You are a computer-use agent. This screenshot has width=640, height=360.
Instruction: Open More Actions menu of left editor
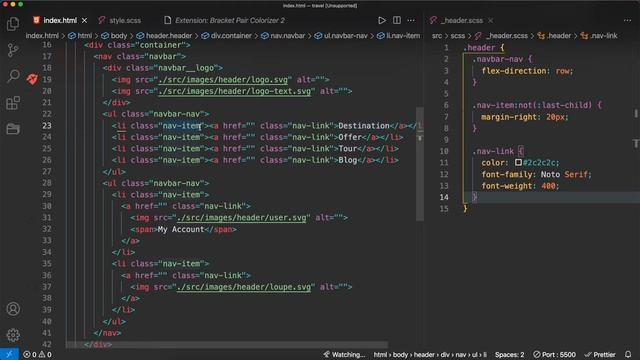tap(411, 20)
